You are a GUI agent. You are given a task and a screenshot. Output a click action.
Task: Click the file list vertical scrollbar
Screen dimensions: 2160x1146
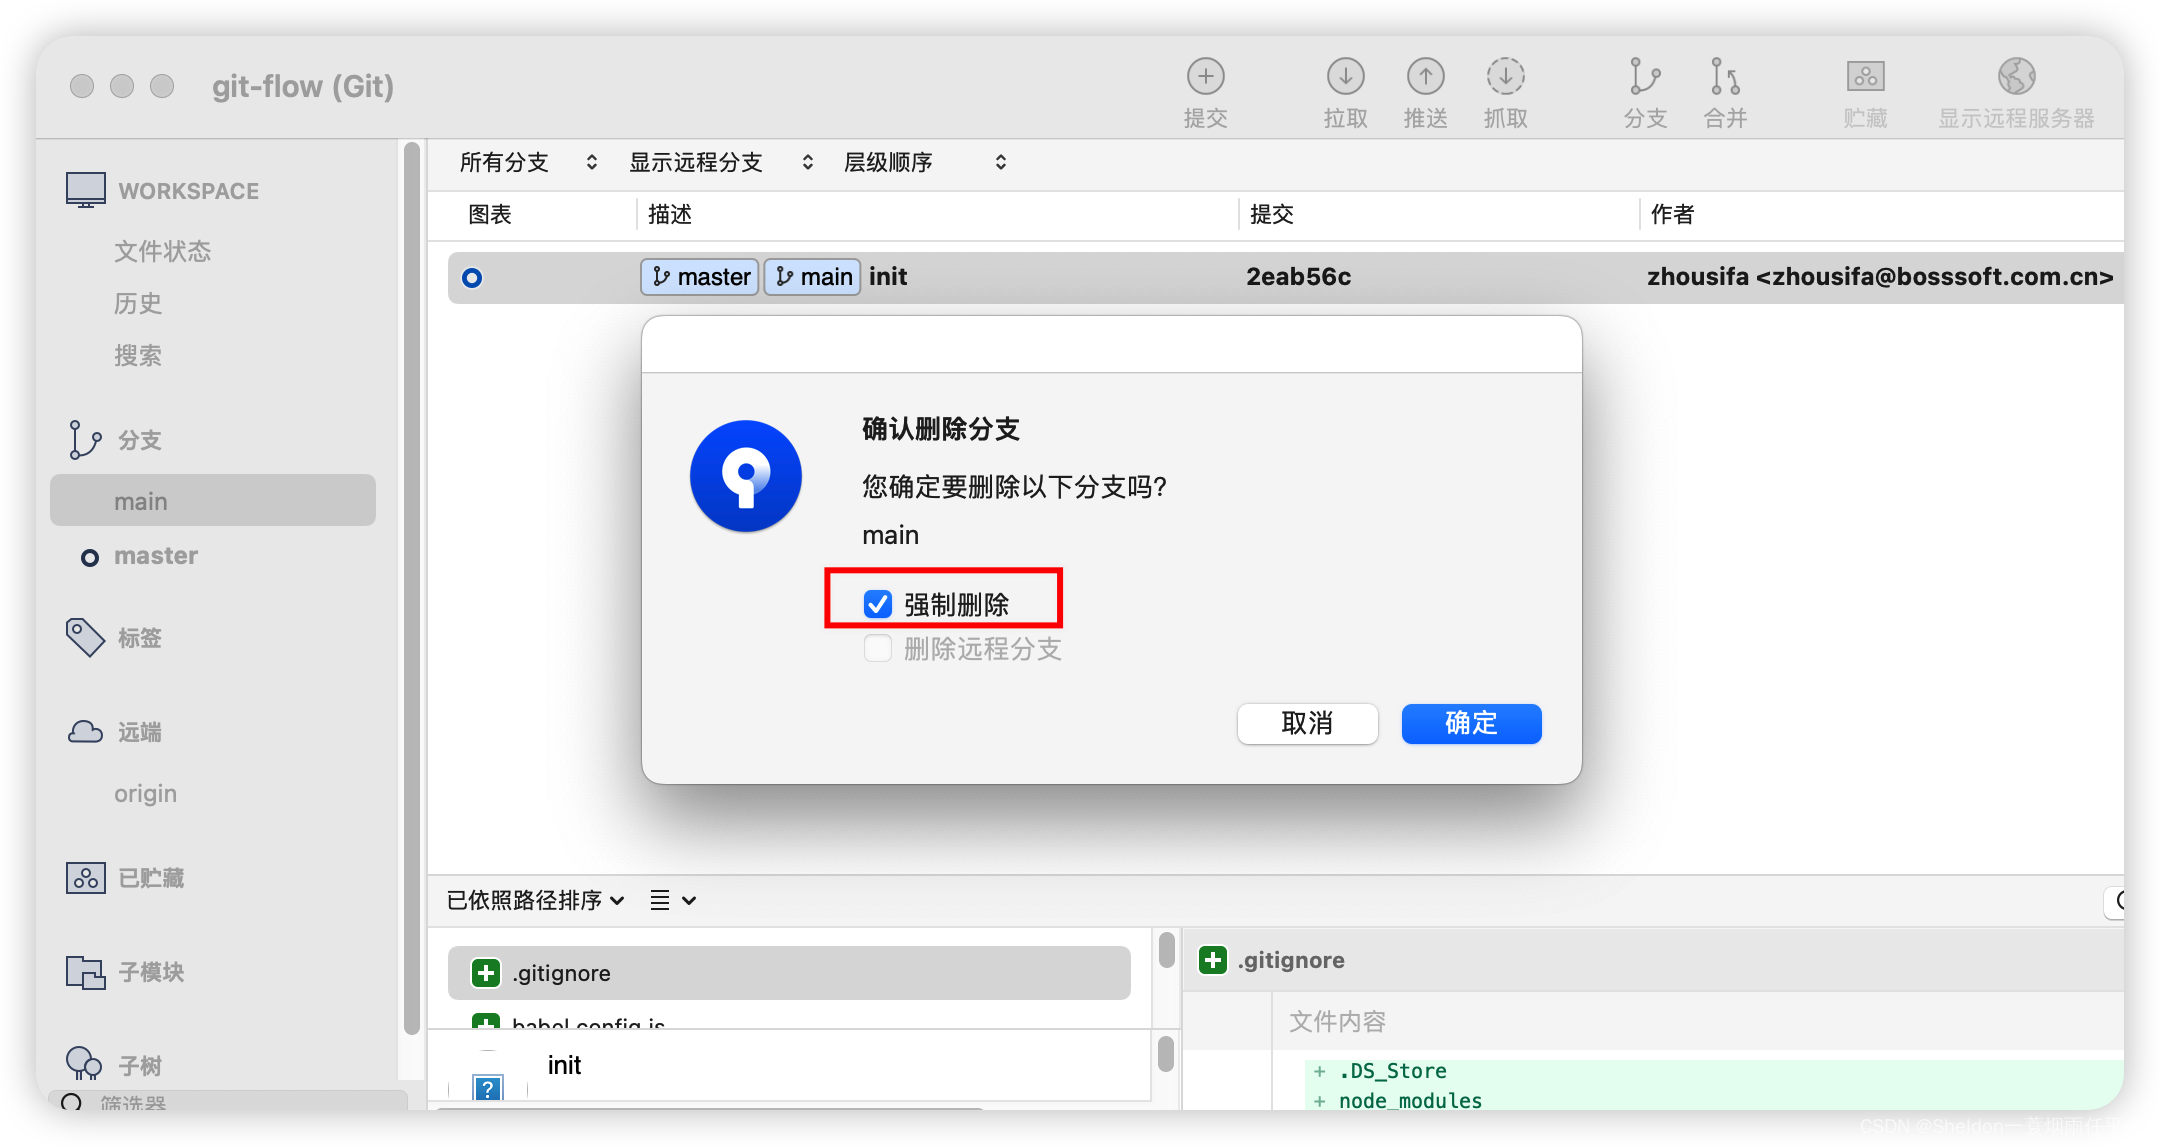1166,949
